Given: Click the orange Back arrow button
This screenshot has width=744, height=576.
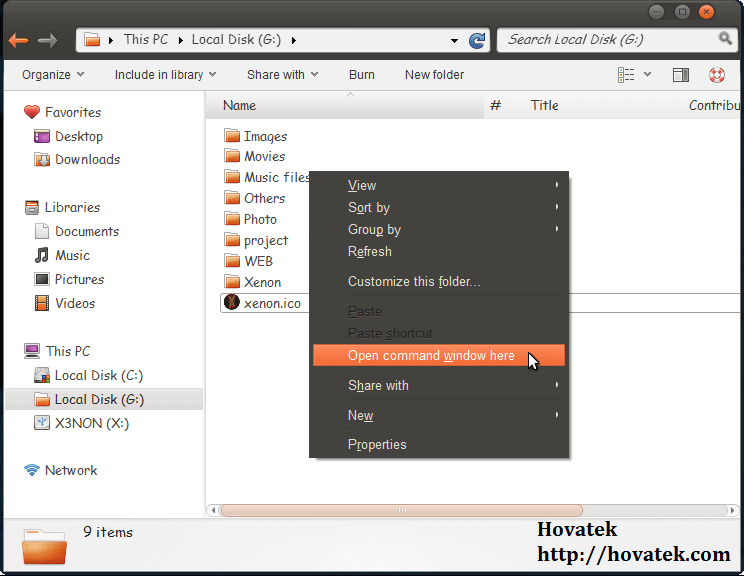Looking at the screenshot, I should (18, 40).
